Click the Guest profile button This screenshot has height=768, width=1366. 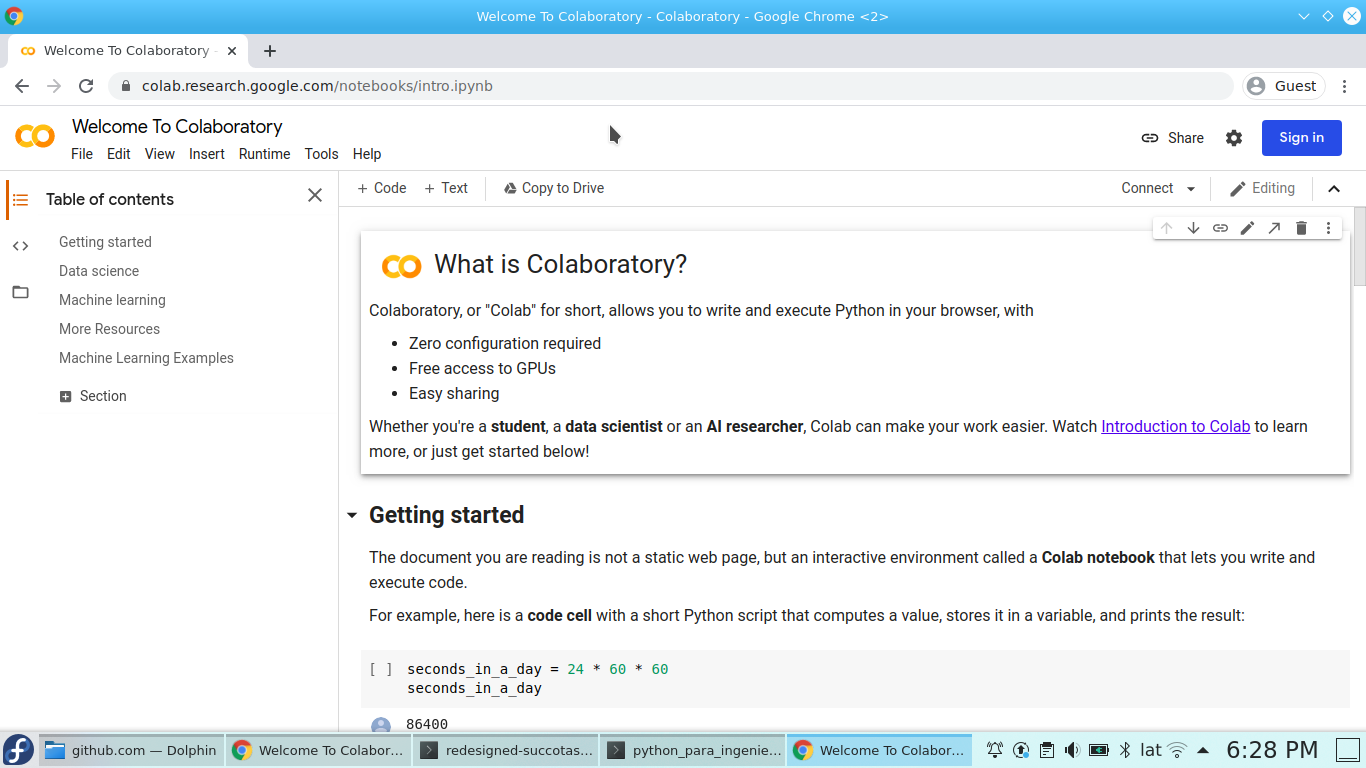coord(1284,86)
